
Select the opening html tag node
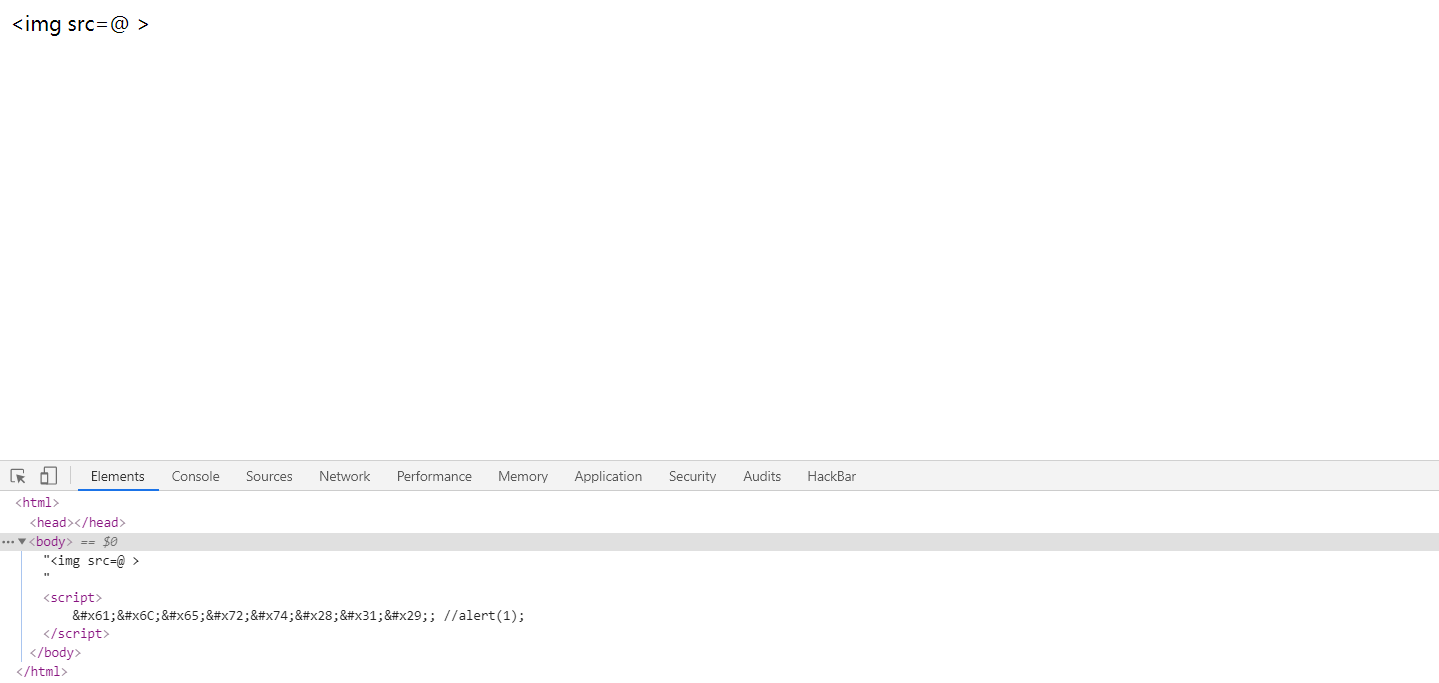pyautogui.click(x=38, y=503)
